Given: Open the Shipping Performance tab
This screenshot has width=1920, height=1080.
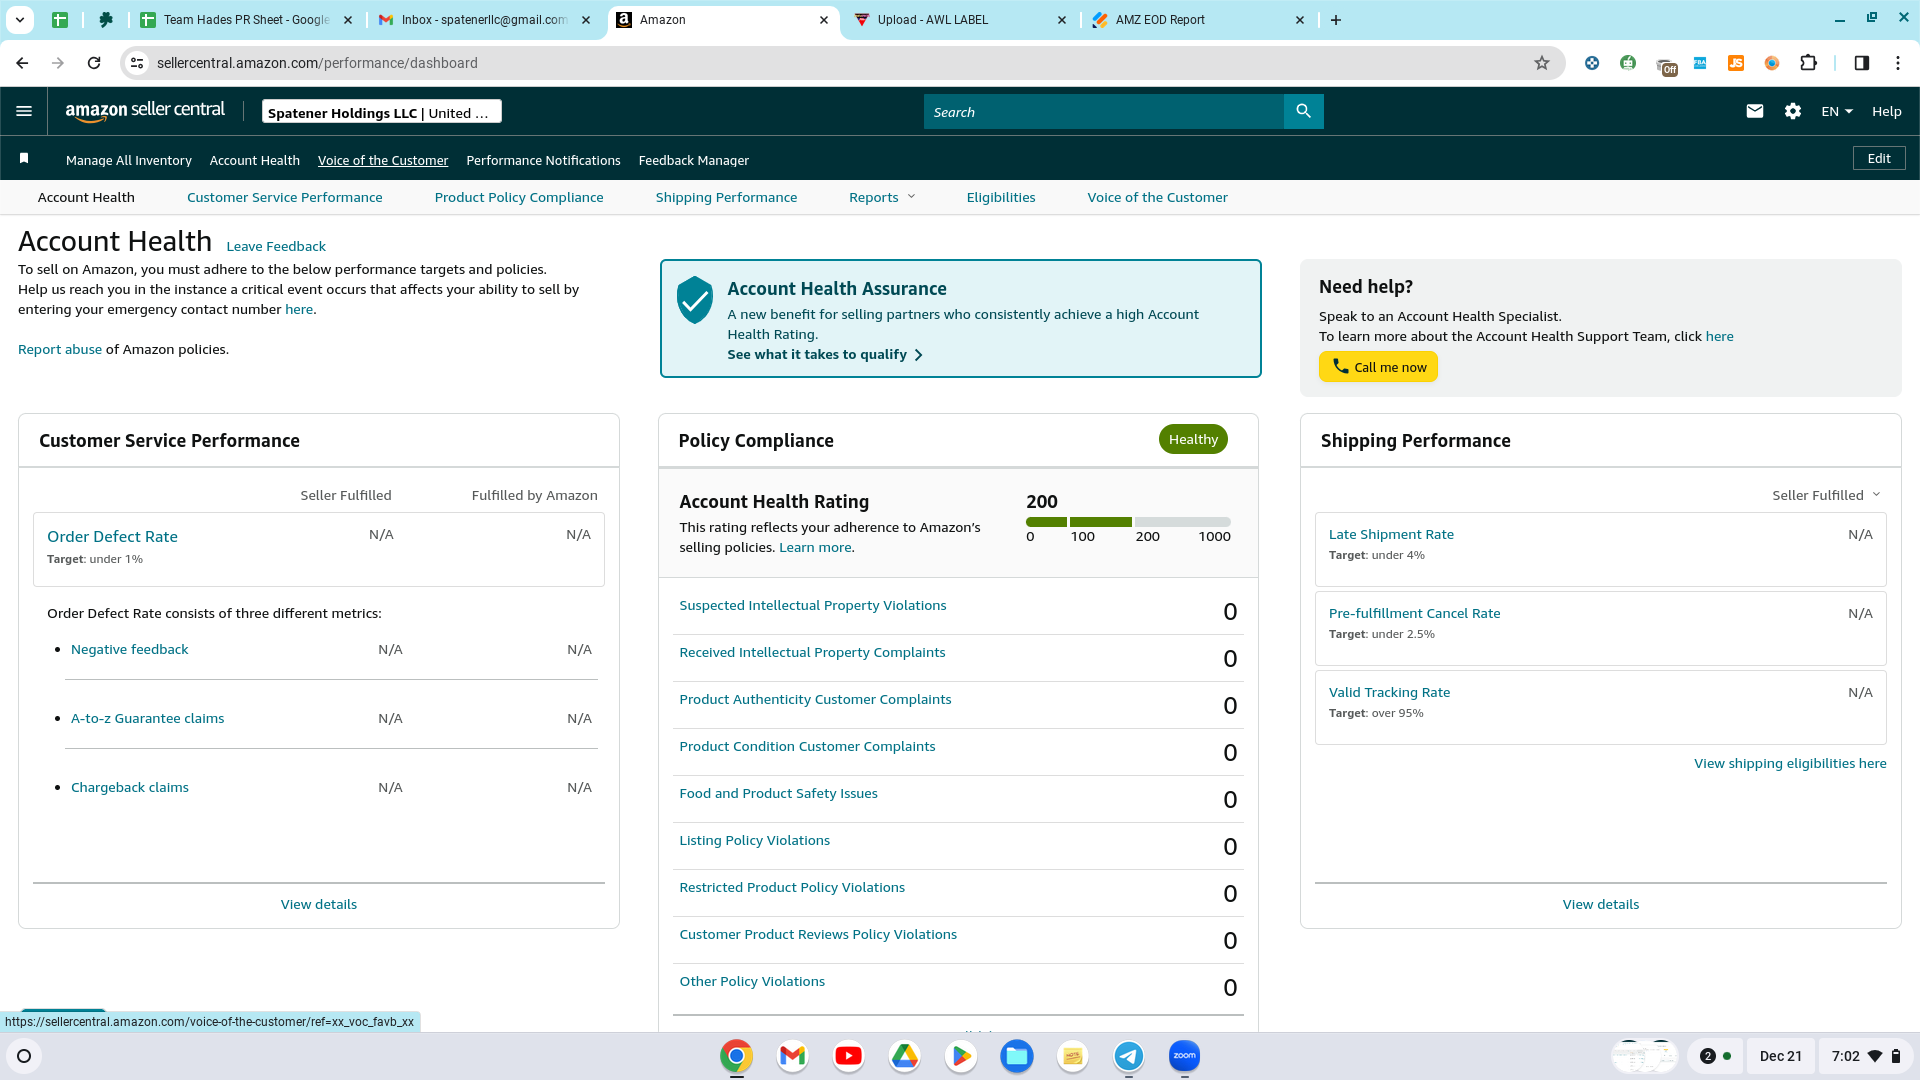Looking at the screenshot, I should (x=726, y=198).
